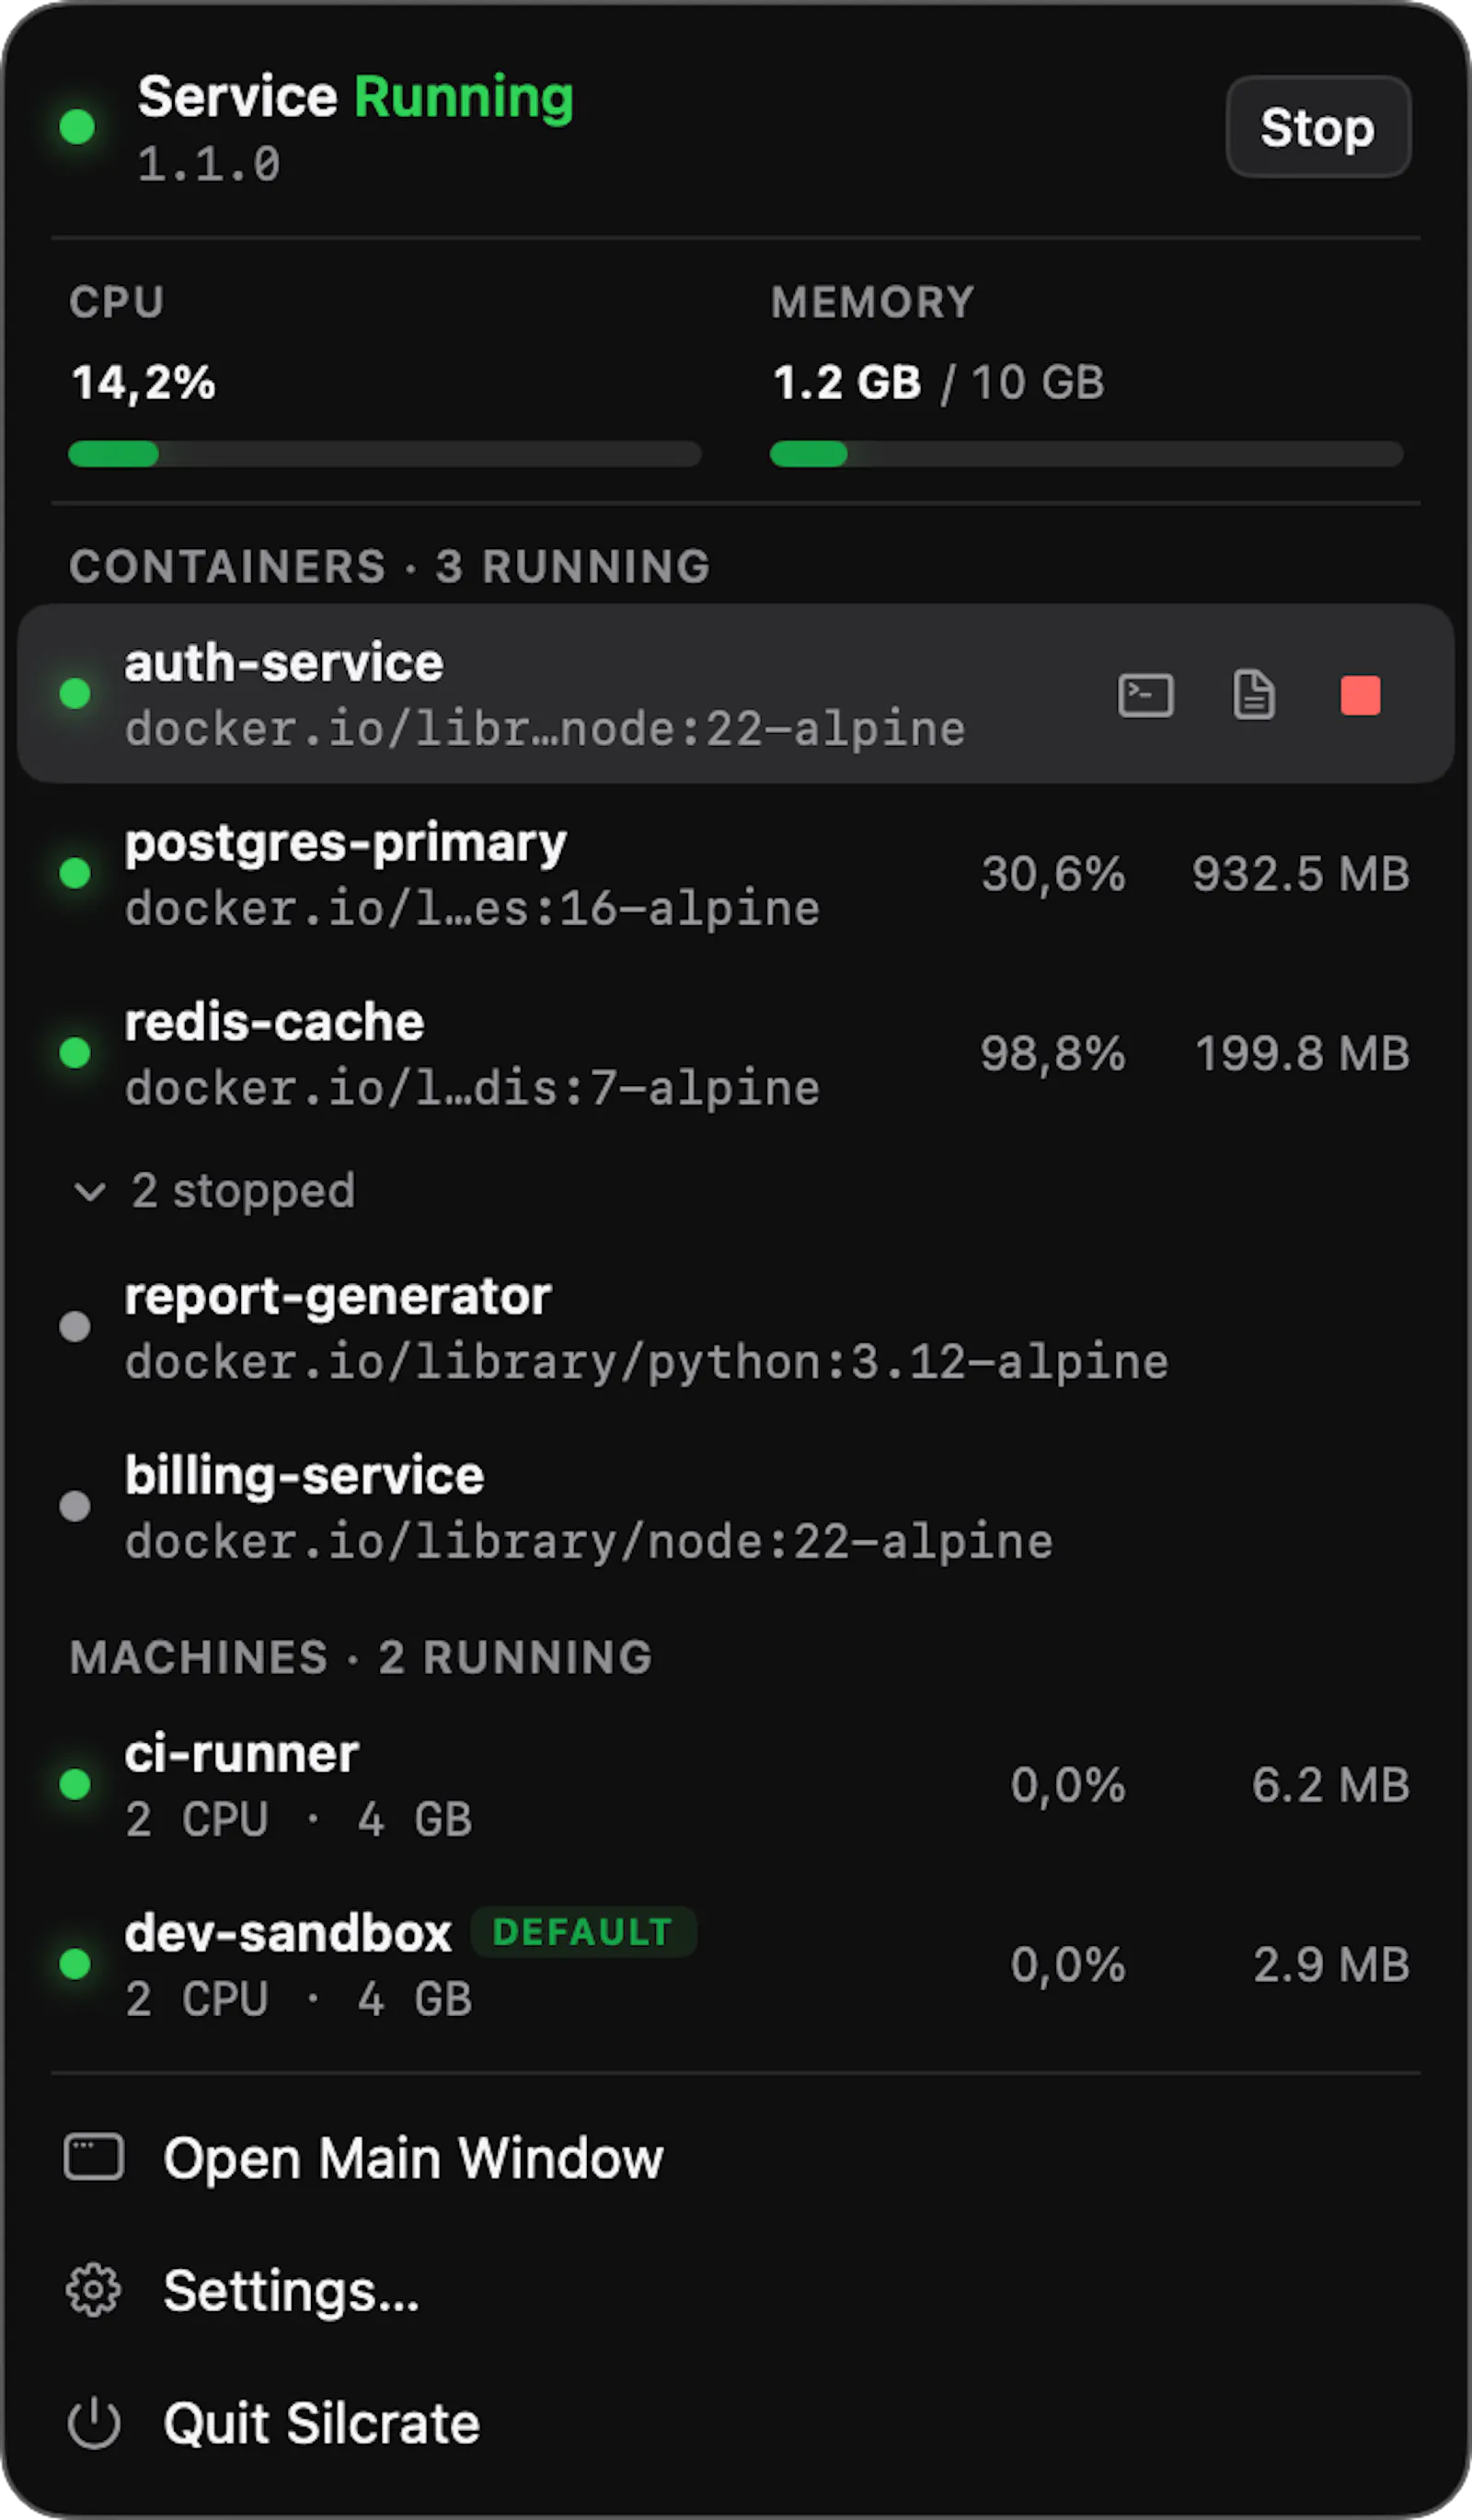Screen dimensions: 1472x2520
Task: Click redis-cache 199.8 MB memory value
Action: (1303, 1053)
